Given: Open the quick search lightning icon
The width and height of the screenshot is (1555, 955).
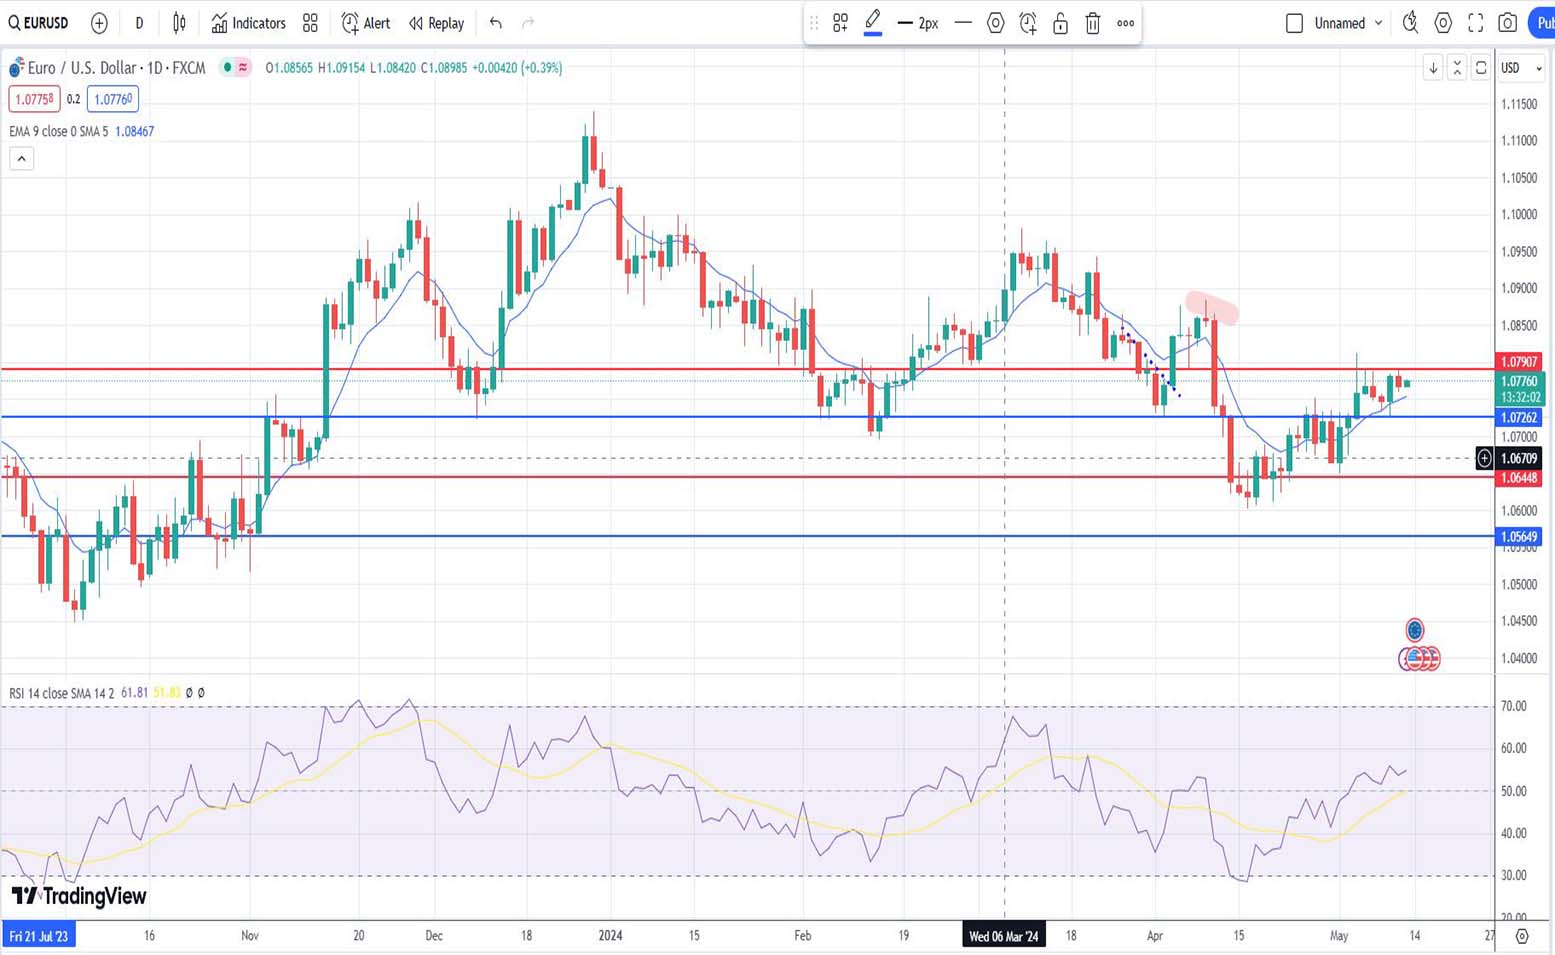Looking at the screenshot, I should tap(1410, 23).
